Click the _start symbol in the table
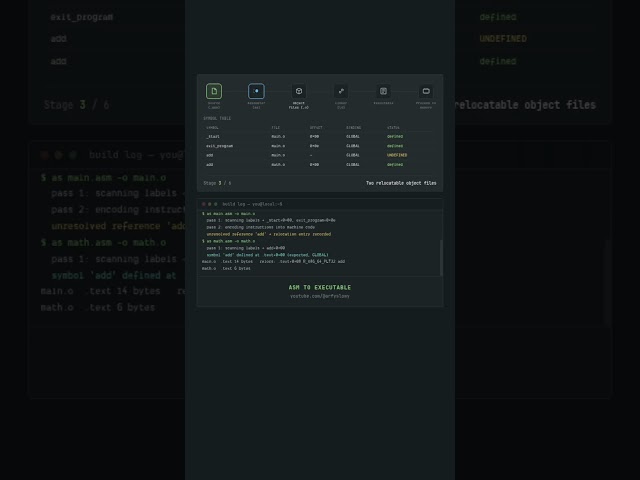The width and height of the screenshot is (640, 480). click(213, 136)
